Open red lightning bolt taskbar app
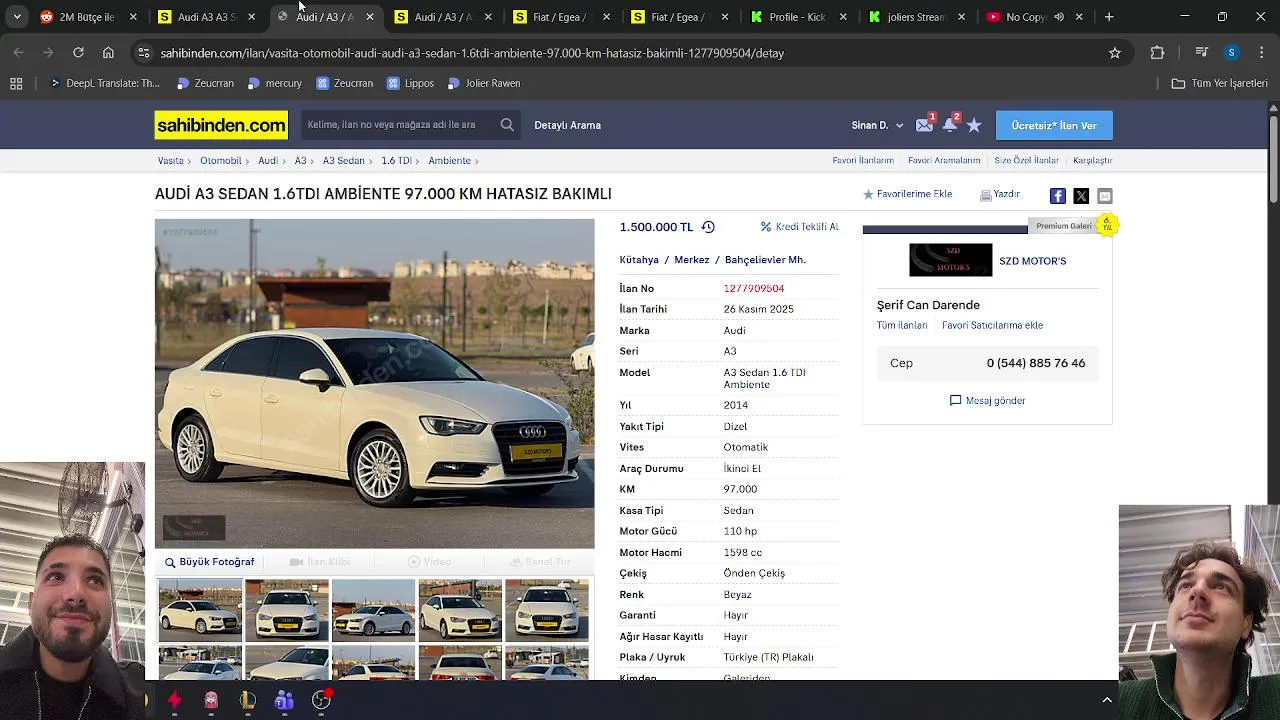This screenshot has height=720, width=1280. [174, 701]
